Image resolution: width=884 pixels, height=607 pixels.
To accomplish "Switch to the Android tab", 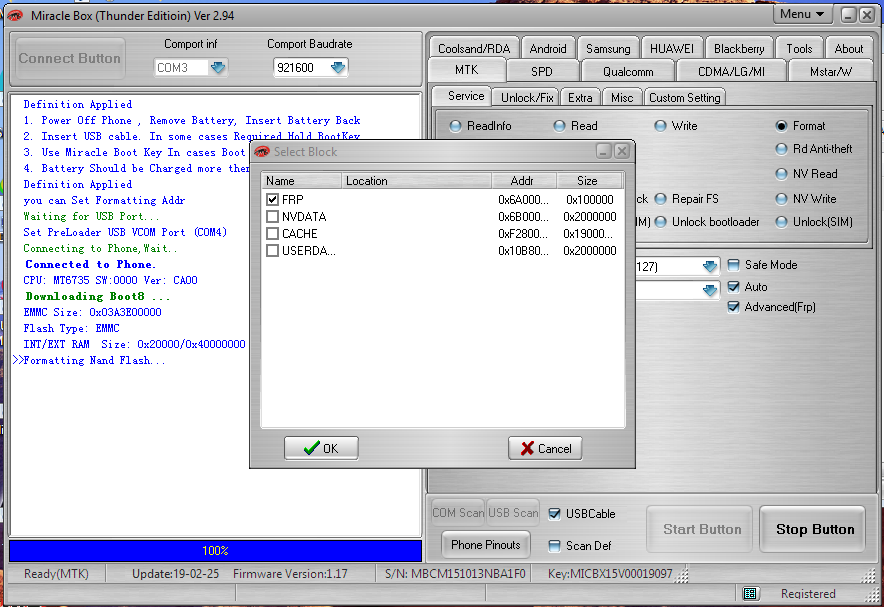I will pyautogui.click(x=547, y=48).
